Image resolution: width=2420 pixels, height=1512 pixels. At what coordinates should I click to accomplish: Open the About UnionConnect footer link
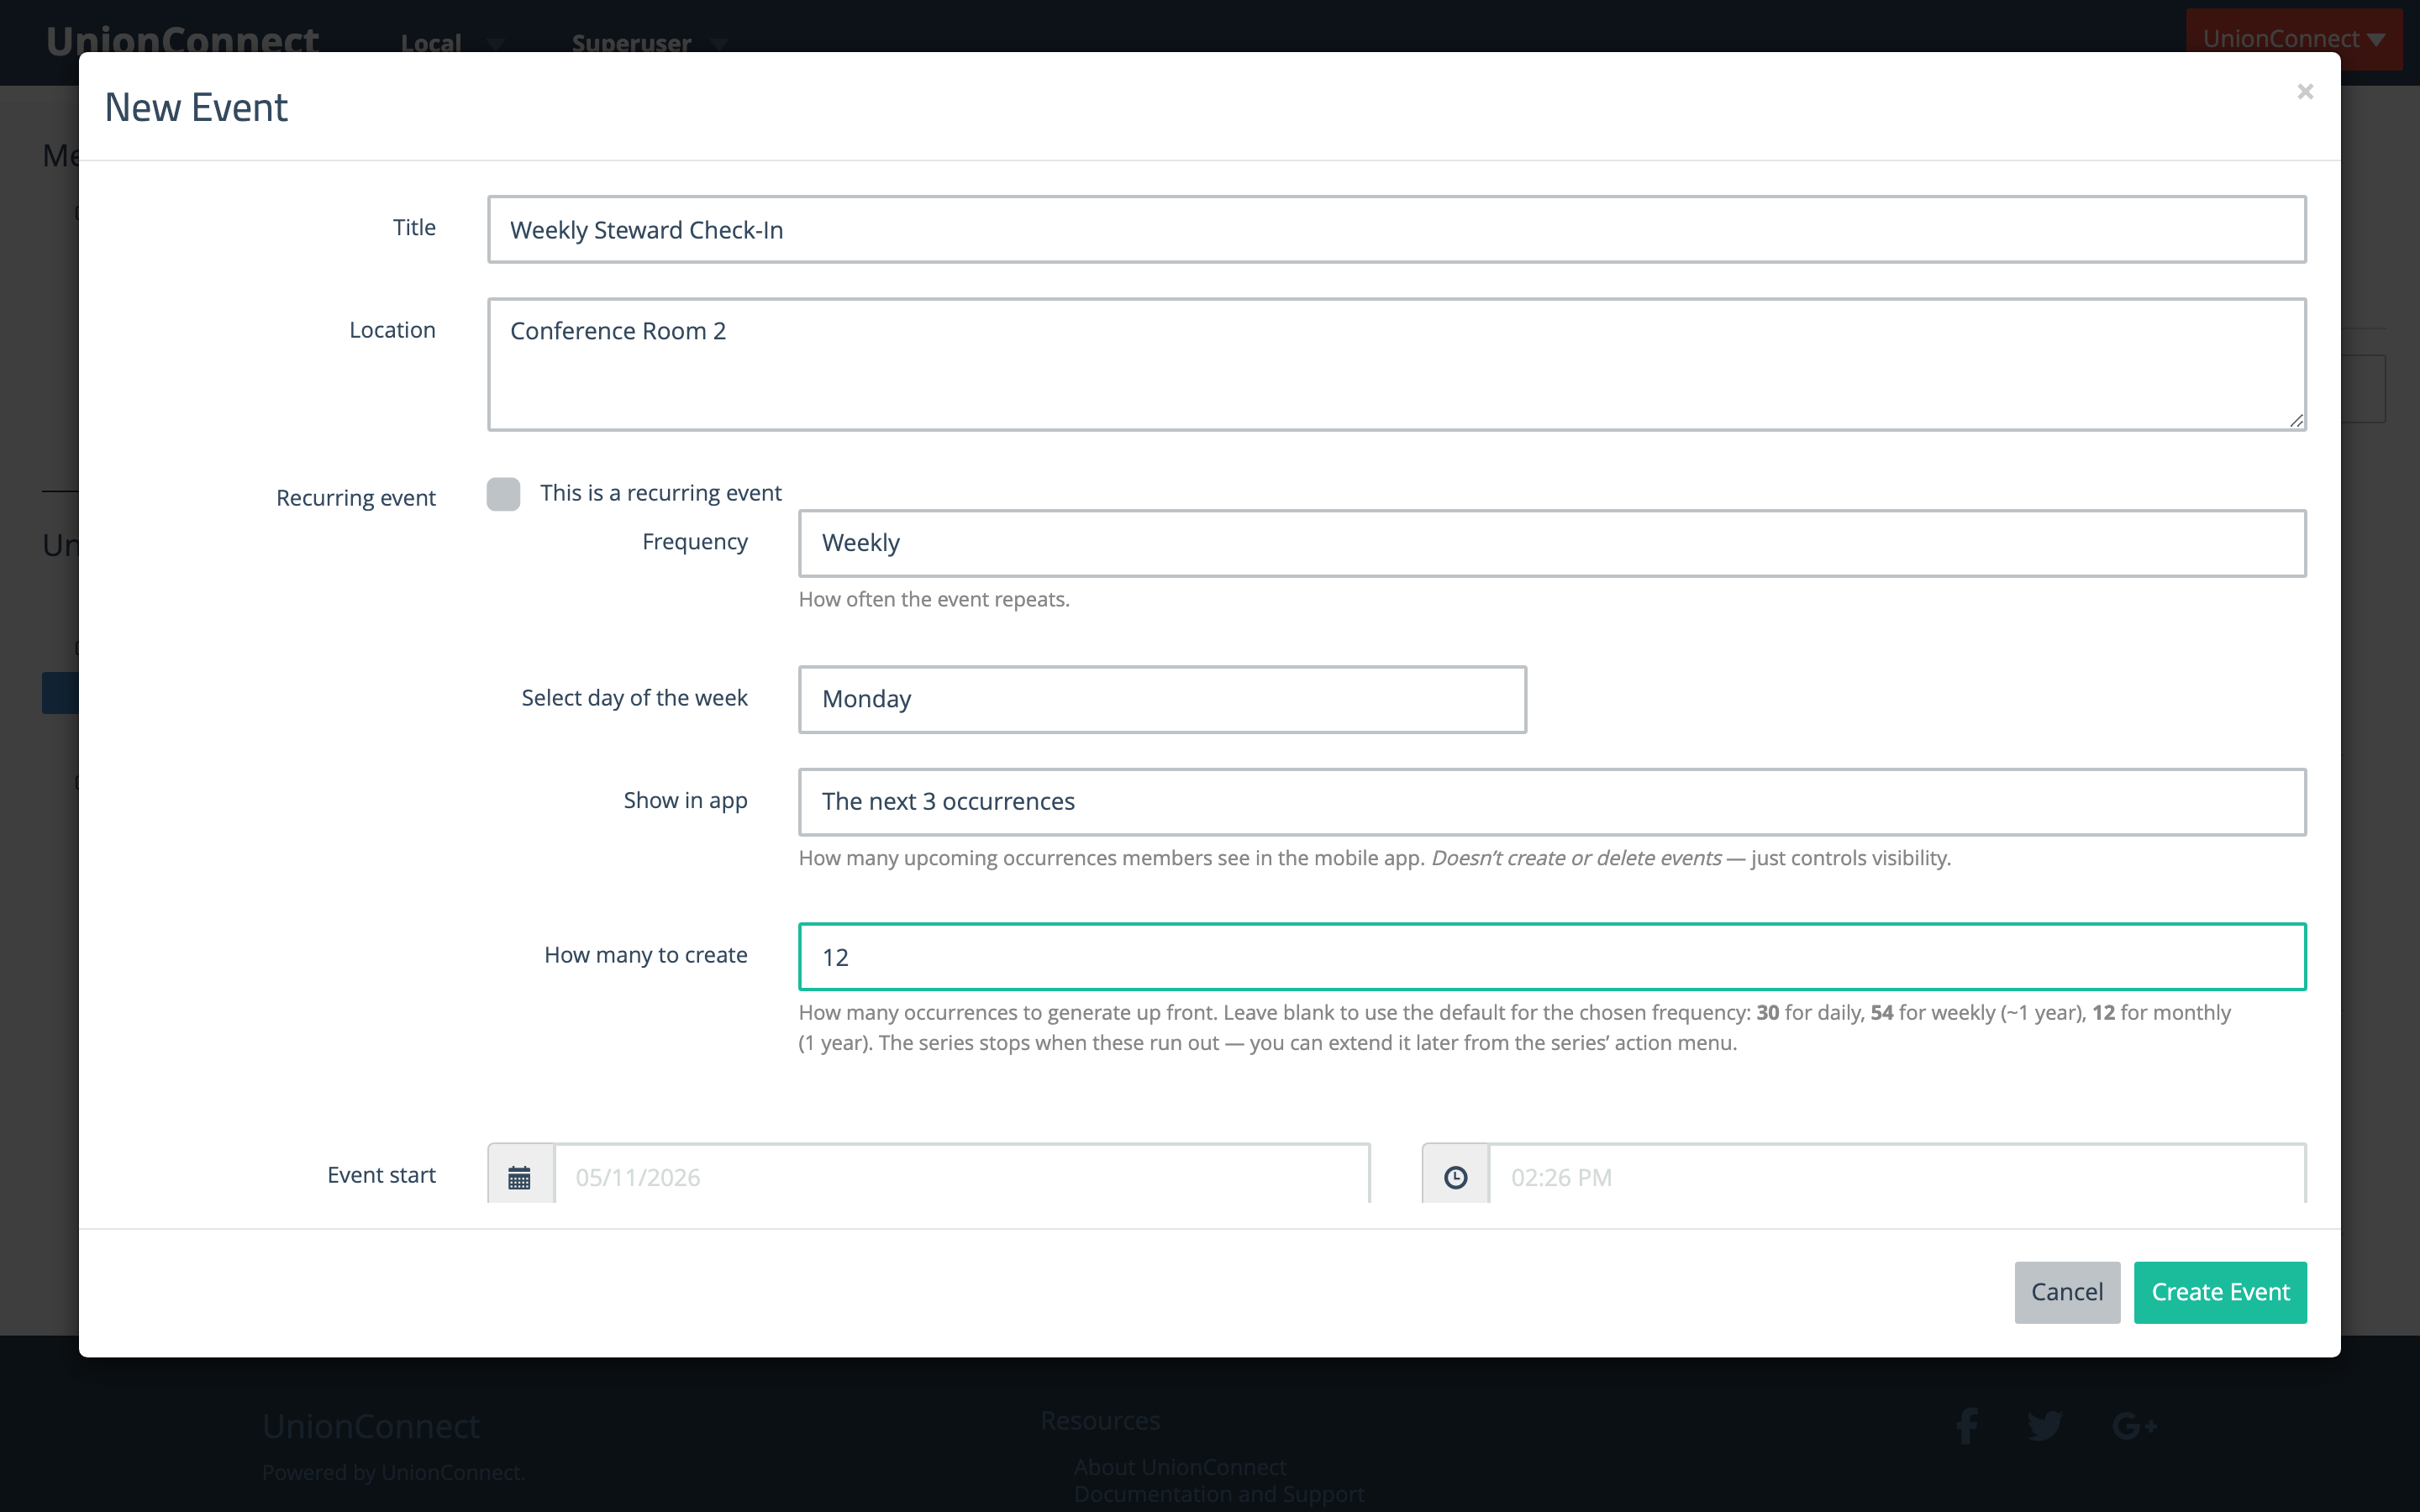coord(1180,1466)
